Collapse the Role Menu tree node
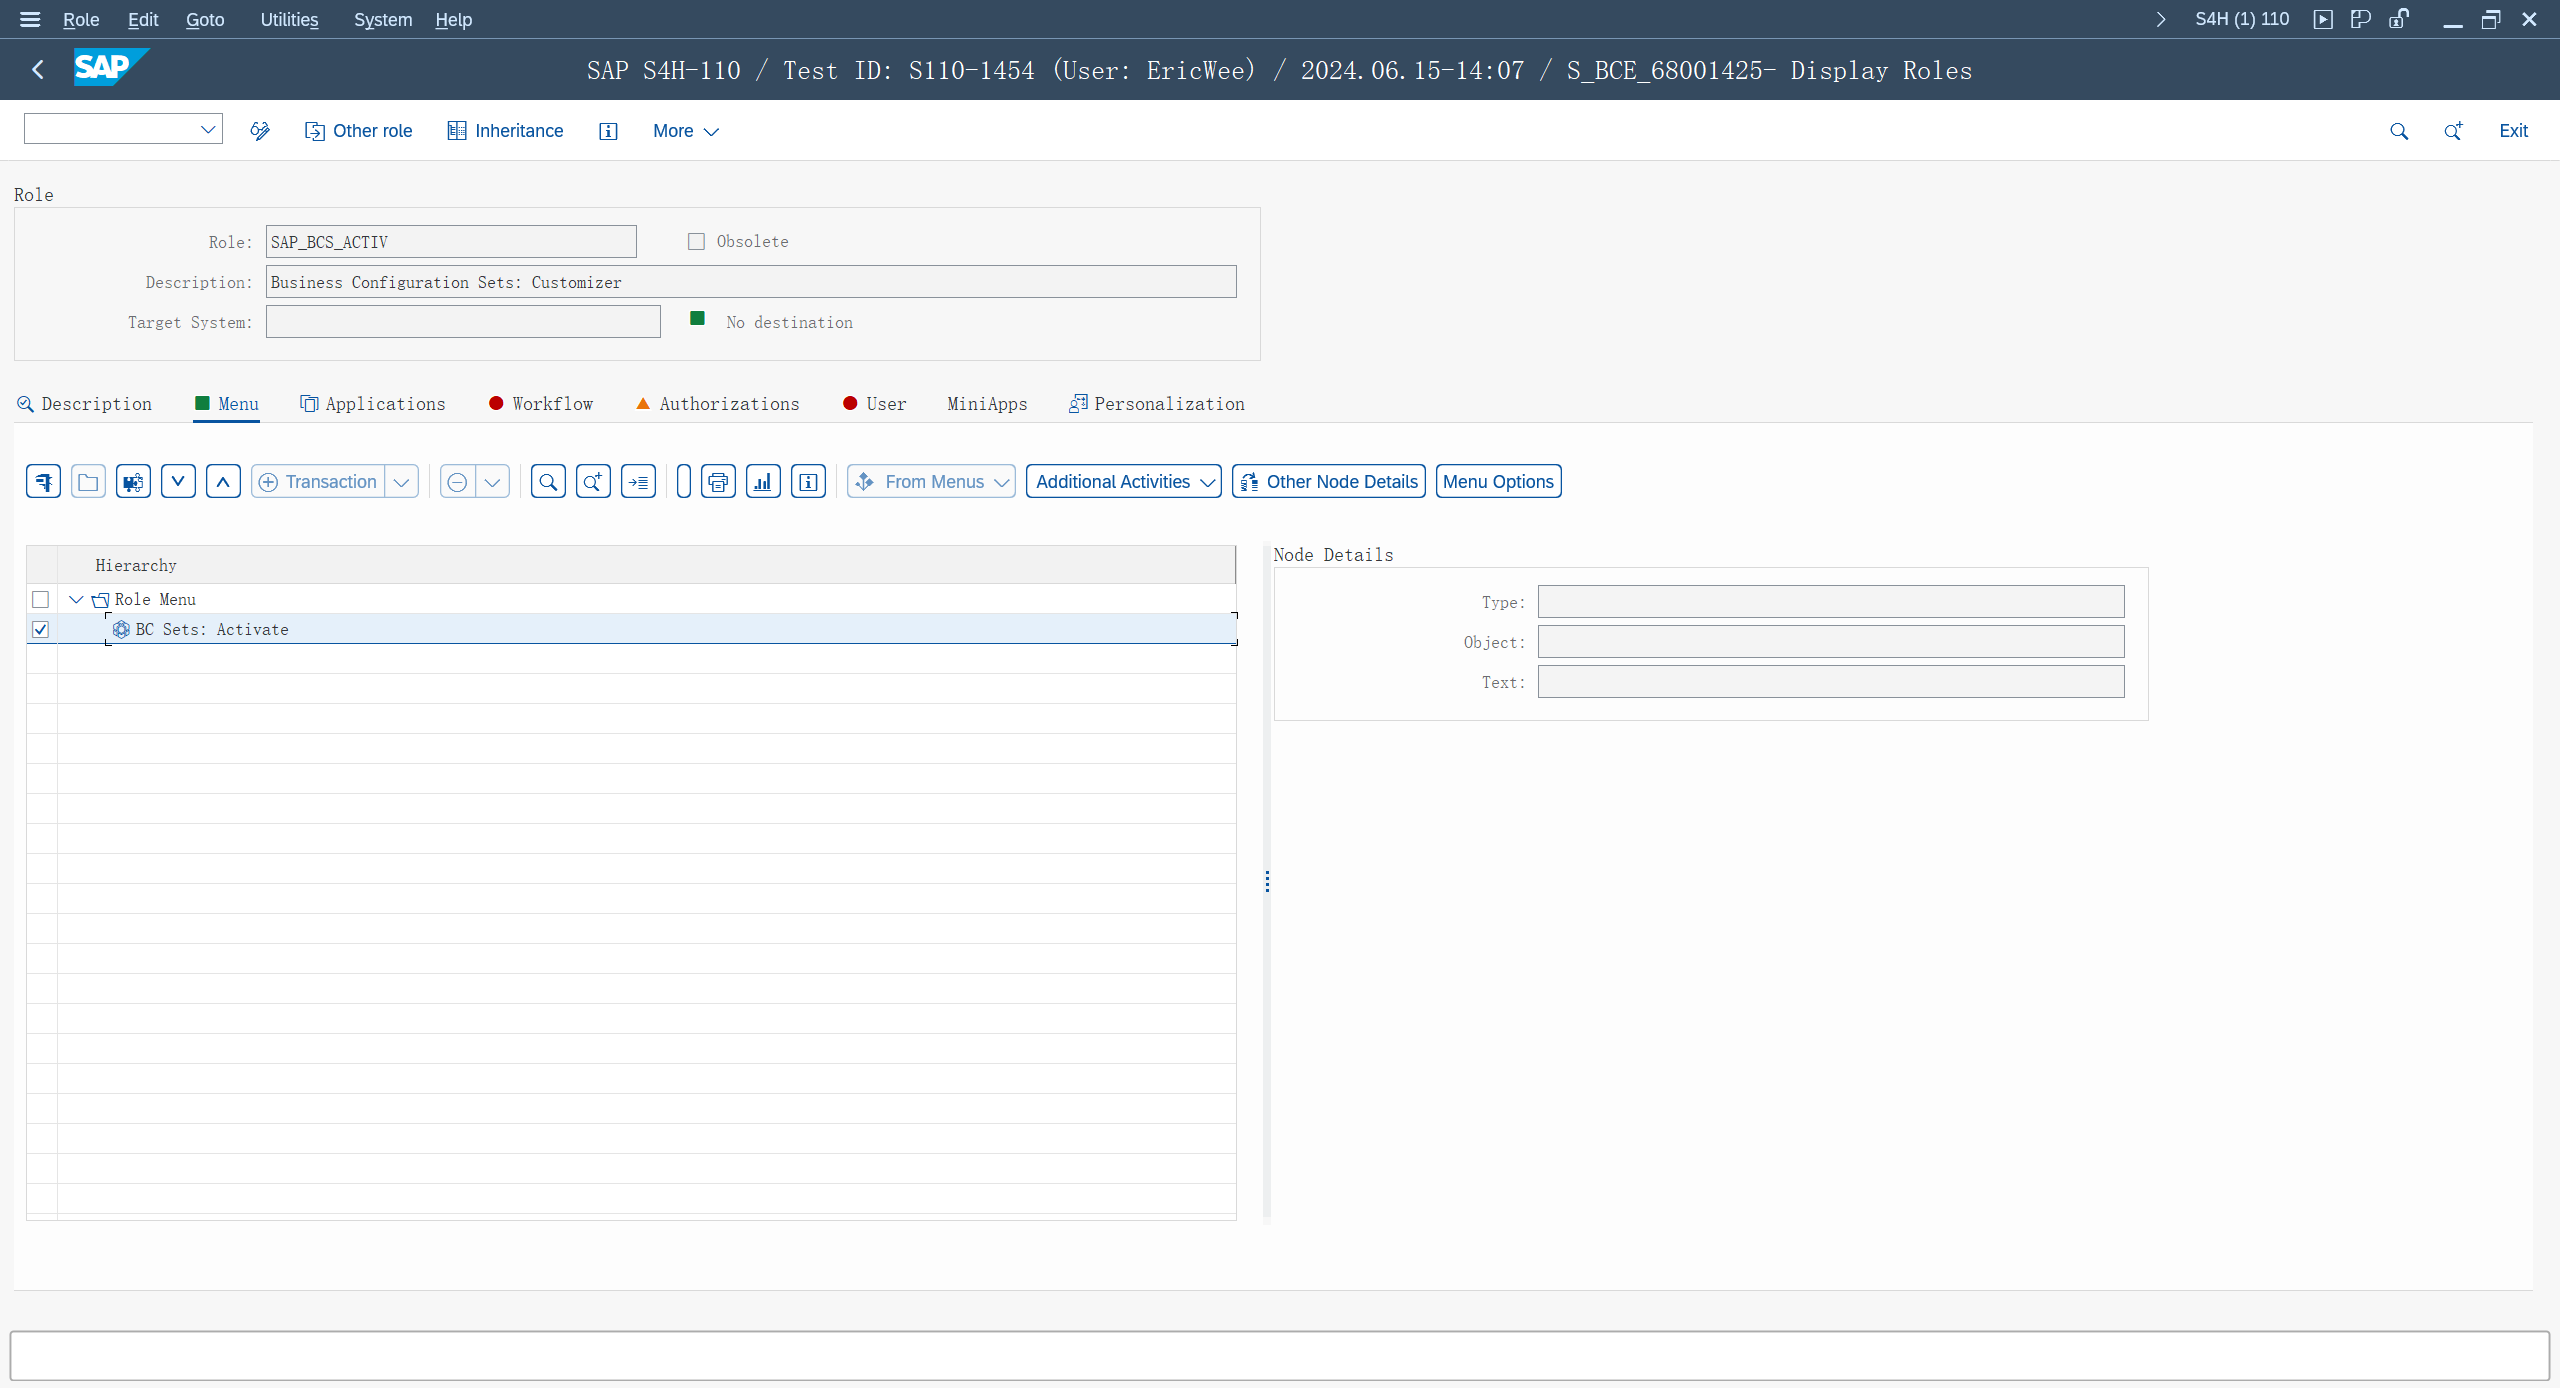This screenshot has height=1388, width=2560. pos(76,599)
